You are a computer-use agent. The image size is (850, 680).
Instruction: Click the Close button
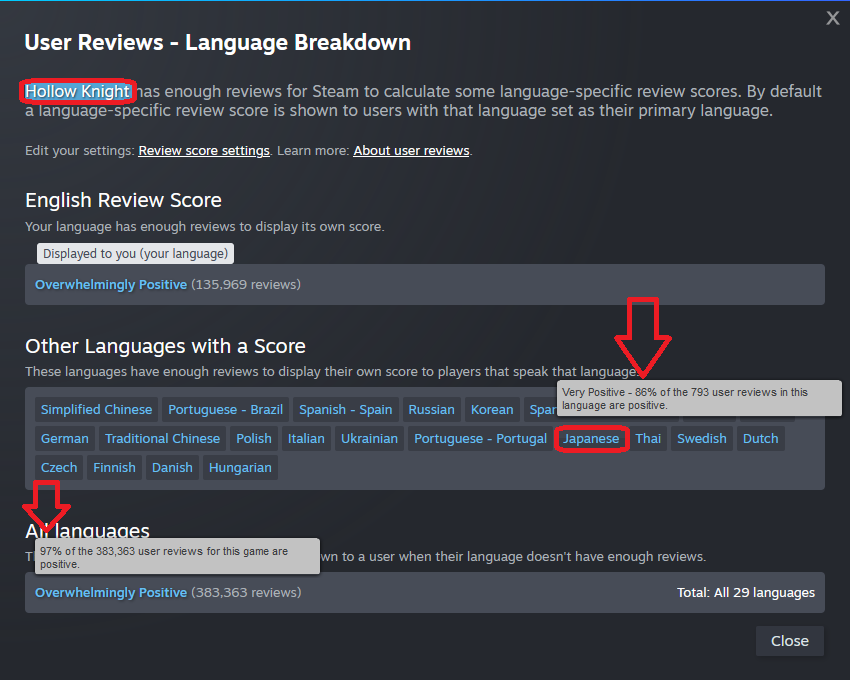click(x=790, y=641)
